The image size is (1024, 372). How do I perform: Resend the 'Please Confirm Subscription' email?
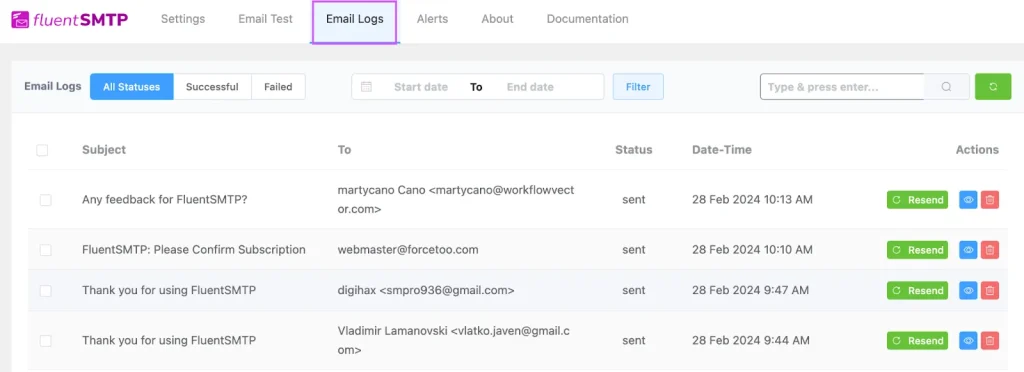click(x=917, y=250)
